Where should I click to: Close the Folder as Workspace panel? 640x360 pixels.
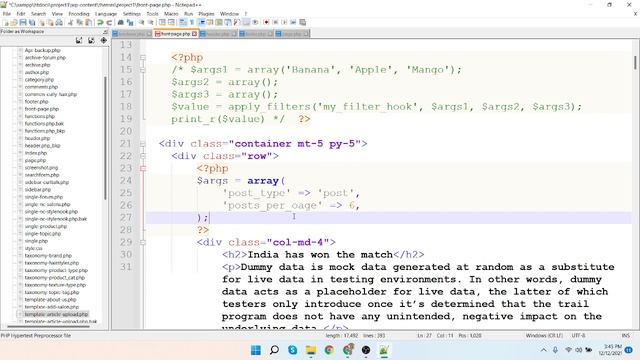pyautogui.click(x=105, y=31)
